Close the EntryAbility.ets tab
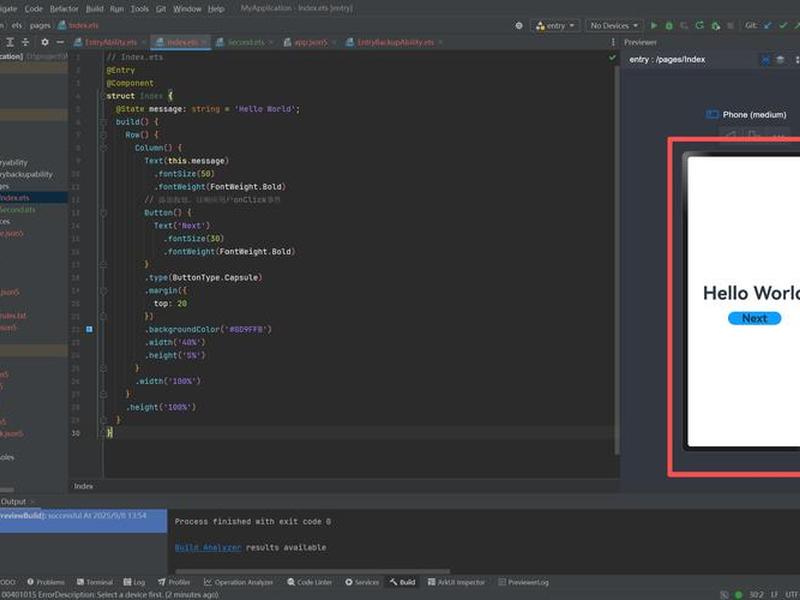 [144, 42]
